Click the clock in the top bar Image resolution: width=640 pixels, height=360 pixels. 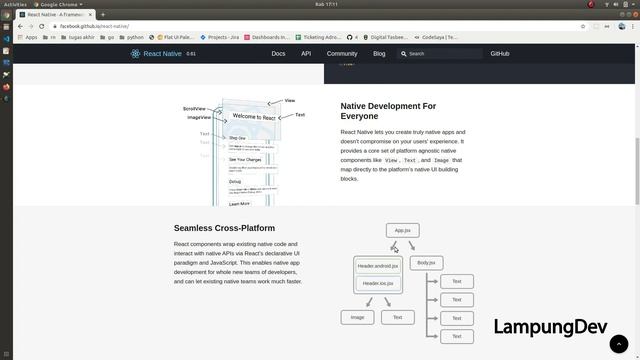326,4
